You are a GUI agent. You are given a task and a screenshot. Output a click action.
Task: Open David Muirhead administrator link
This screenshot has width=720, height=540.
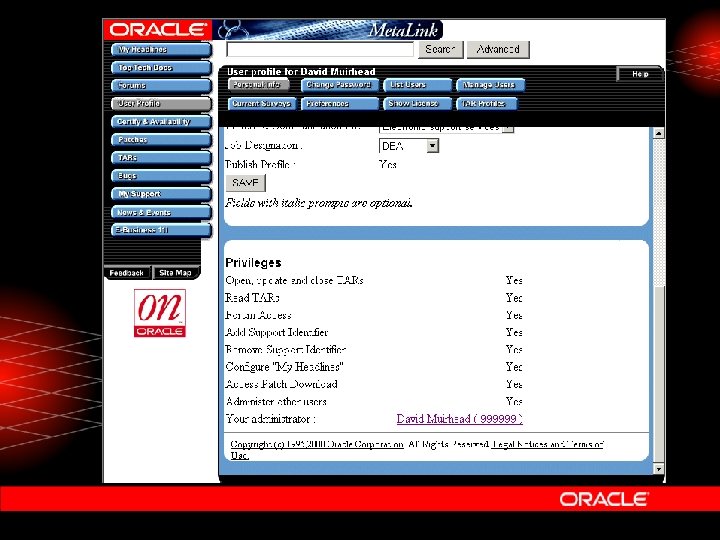tap(460, 419)
